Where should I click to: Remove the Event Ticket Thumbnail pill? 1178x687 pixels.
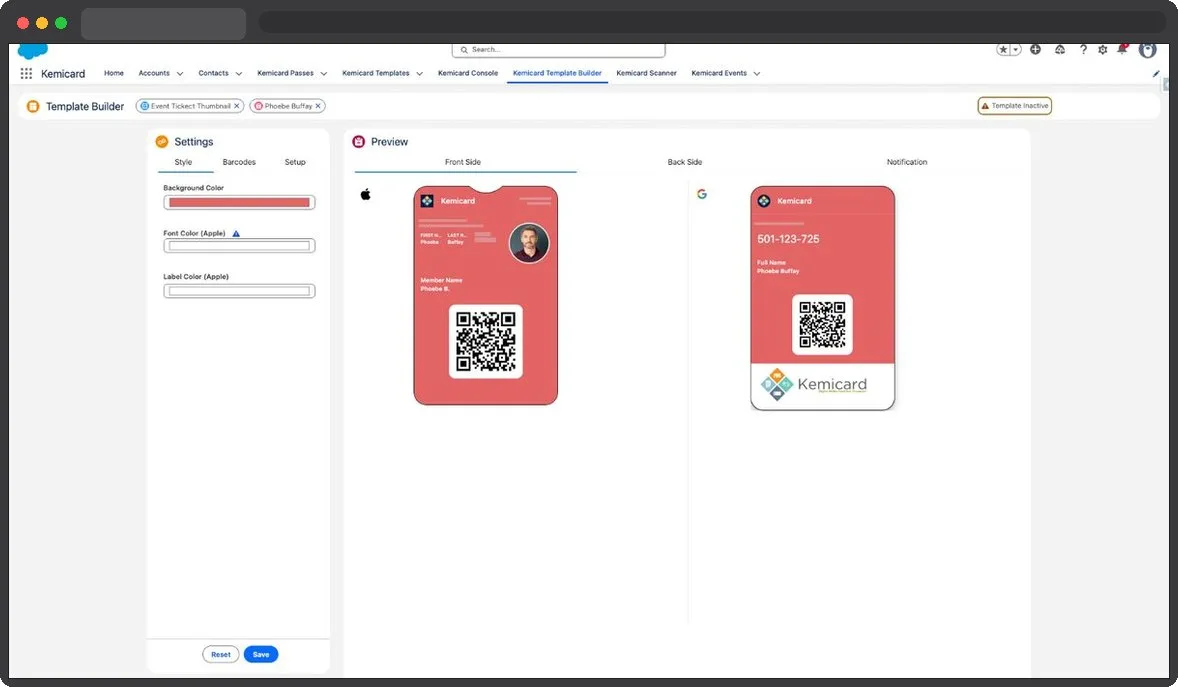[x=237, y=106]
